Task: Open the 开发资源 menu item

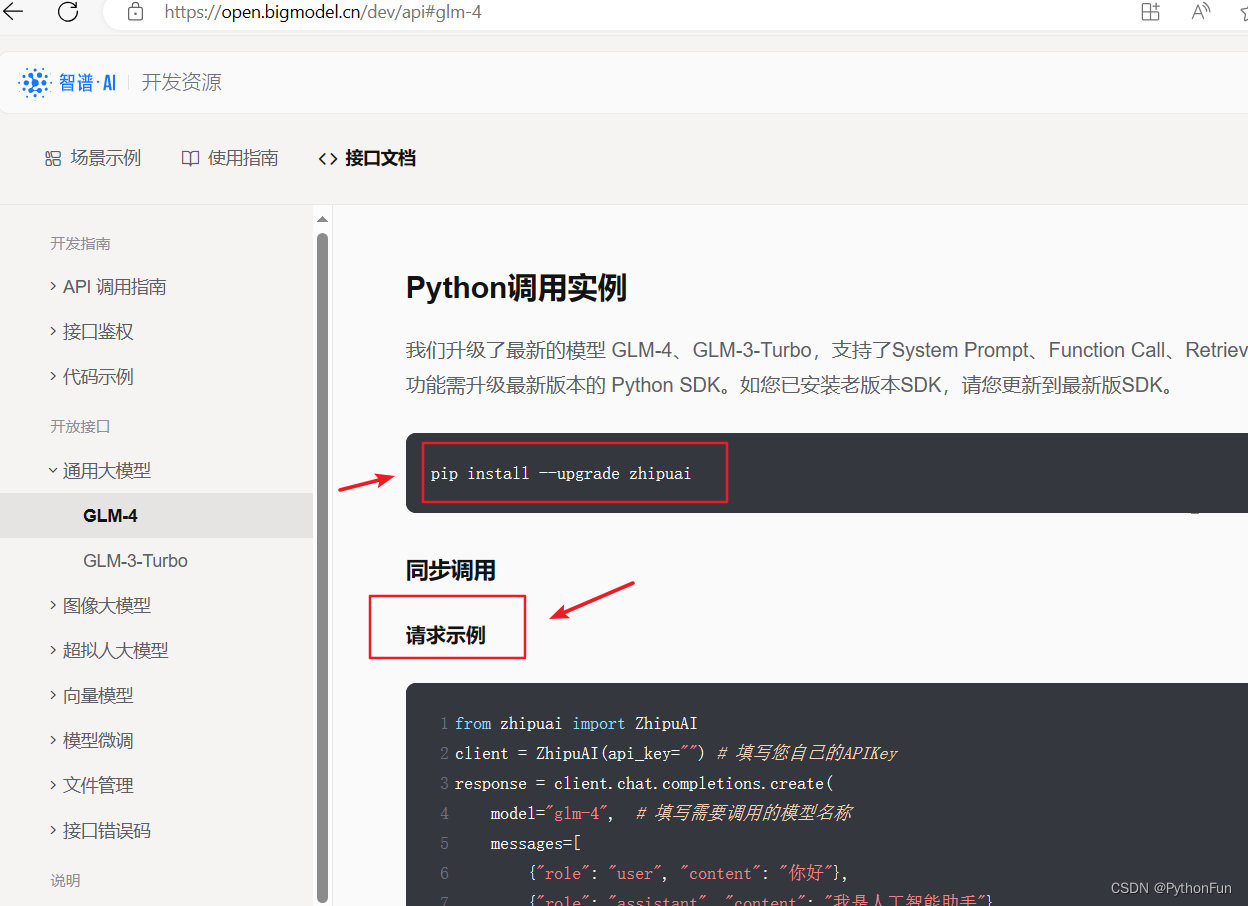Action: [181, 81]
